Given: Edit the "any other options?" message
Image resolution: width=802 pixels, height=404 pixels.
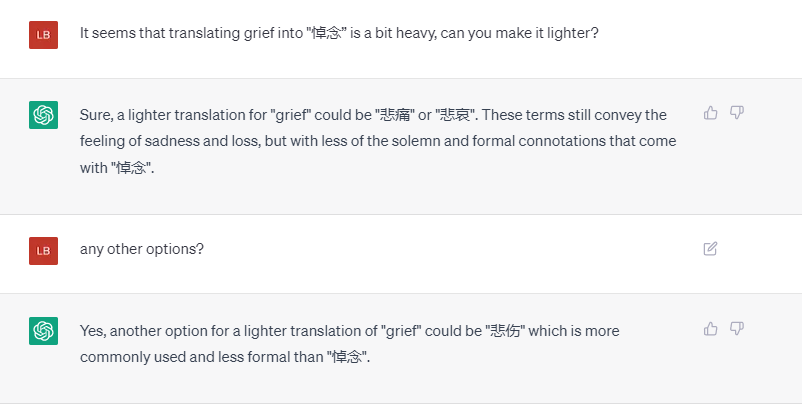Looking at the screenshot, I should coord(710,248).
